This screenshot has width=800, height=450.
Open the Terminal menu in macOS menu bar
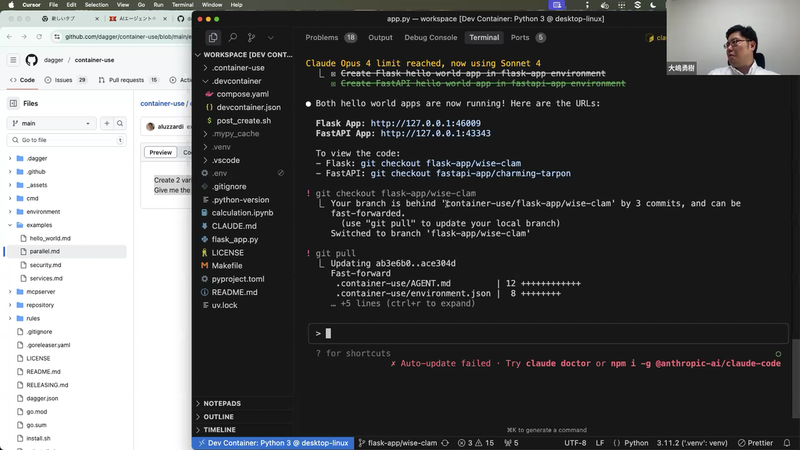click(x=182, y=5)
